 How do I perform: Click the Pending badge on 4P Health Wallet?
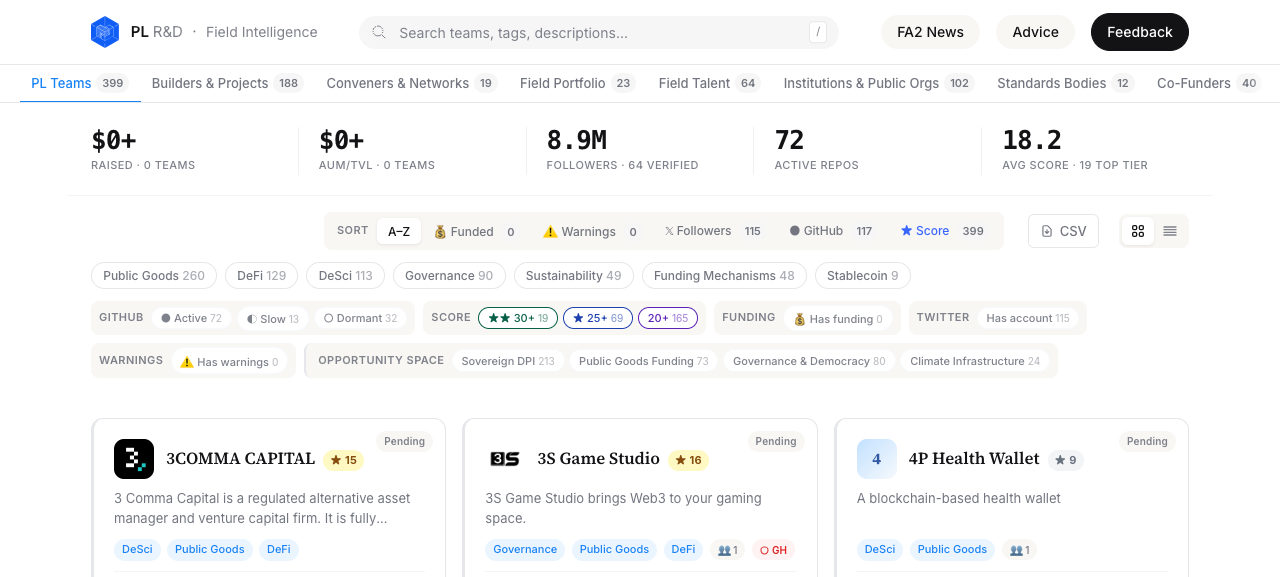1147,441
